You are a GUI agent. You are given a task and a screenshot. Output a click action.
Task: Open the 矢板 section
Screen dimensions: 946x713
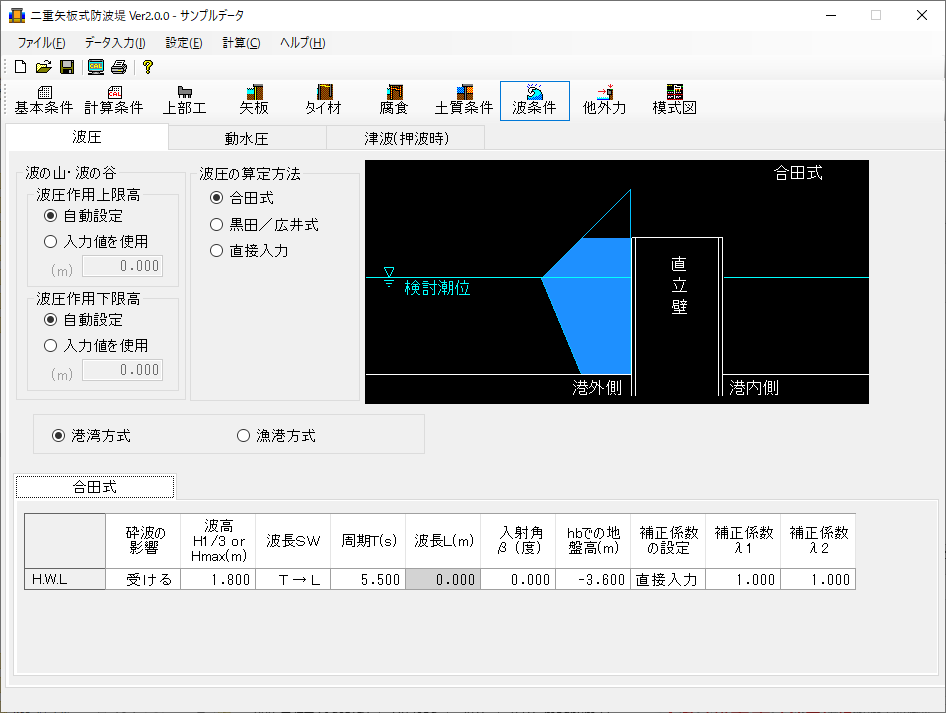254,101
